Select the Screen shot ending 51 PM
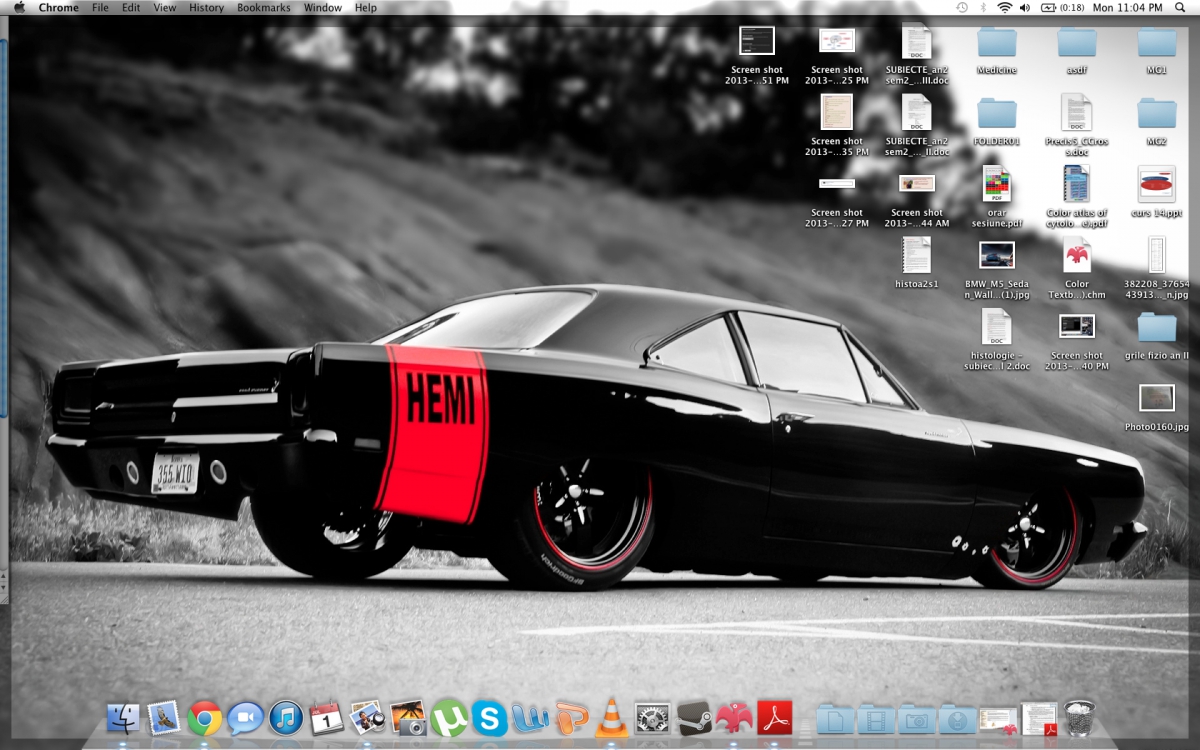Viewport: 1200px width, 750px height. point(757,42)
